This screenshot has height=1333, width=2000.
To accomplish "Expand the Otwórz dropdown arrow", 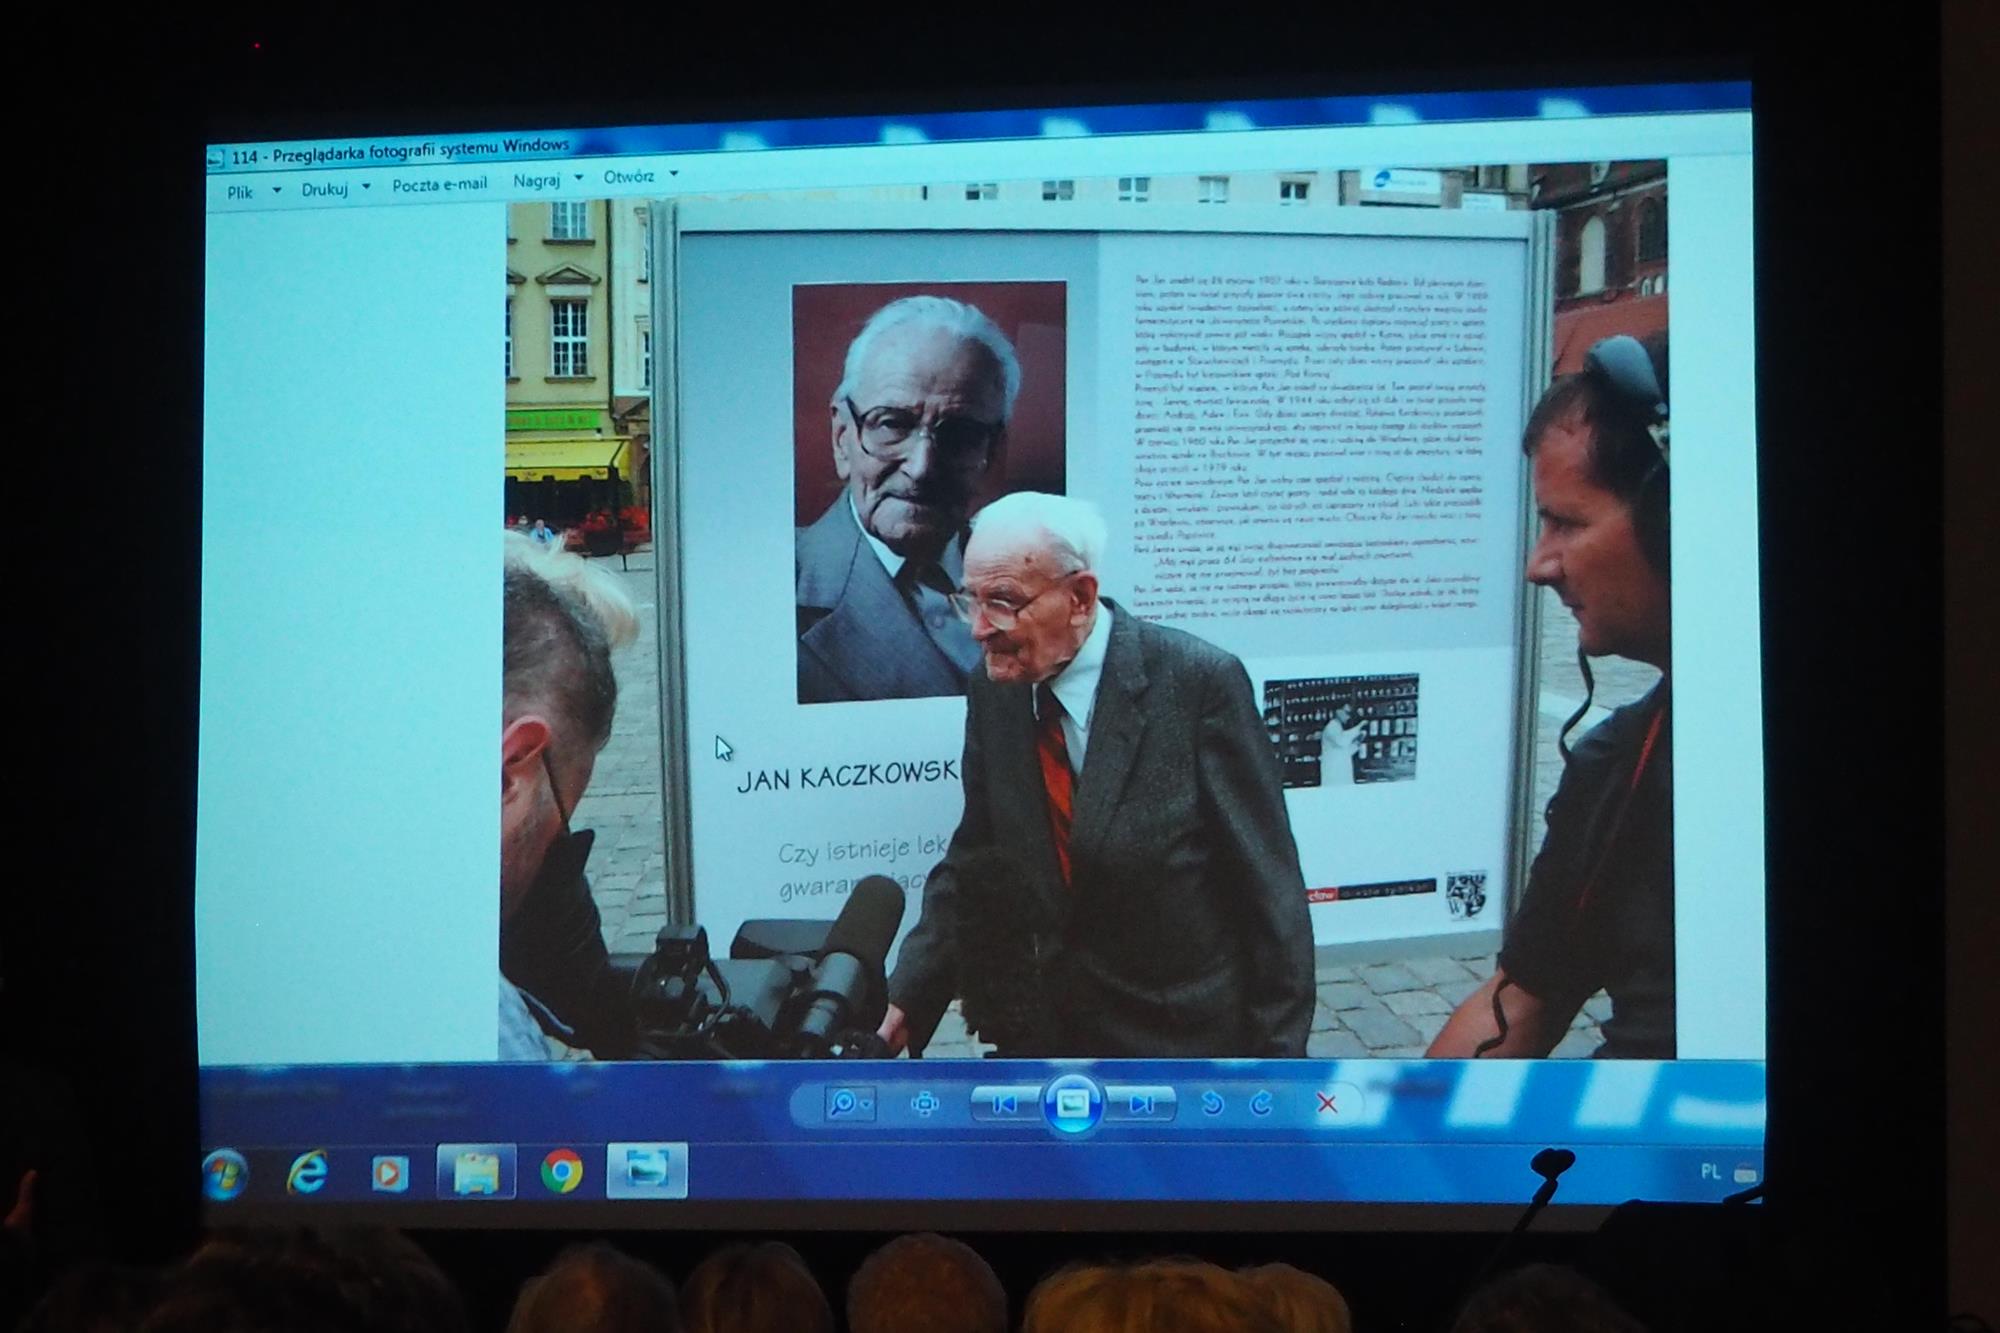I will [673, 174].
